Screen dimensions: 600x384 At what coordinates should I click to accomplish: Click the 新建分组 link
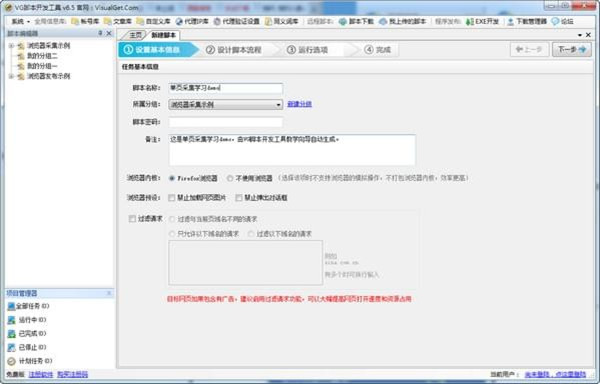299,104
